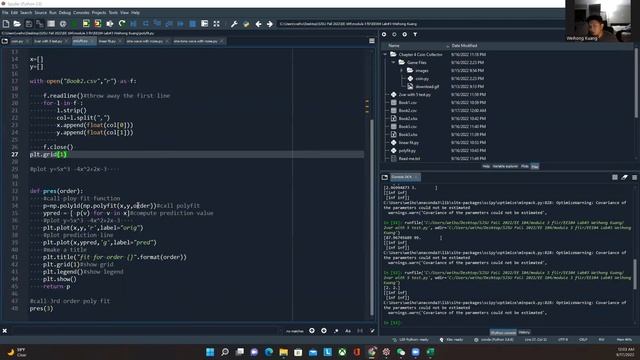
Task: Expand the images folder
Action: [402, 71]
